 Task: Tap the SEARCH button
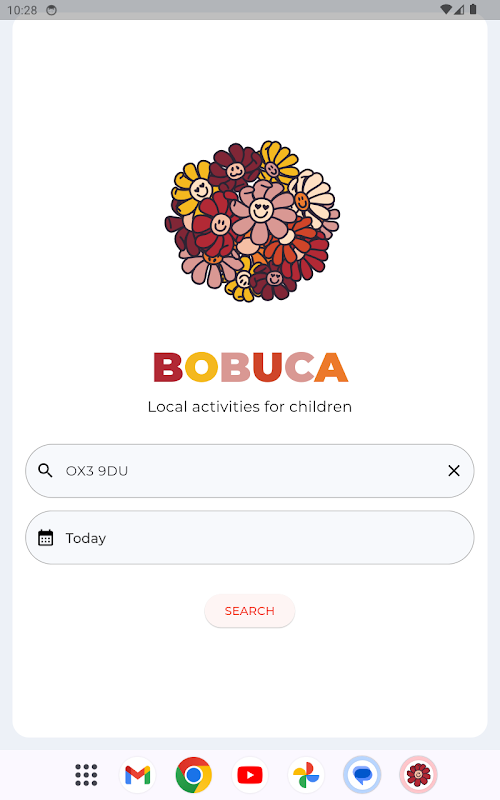[x=249, y=611]
